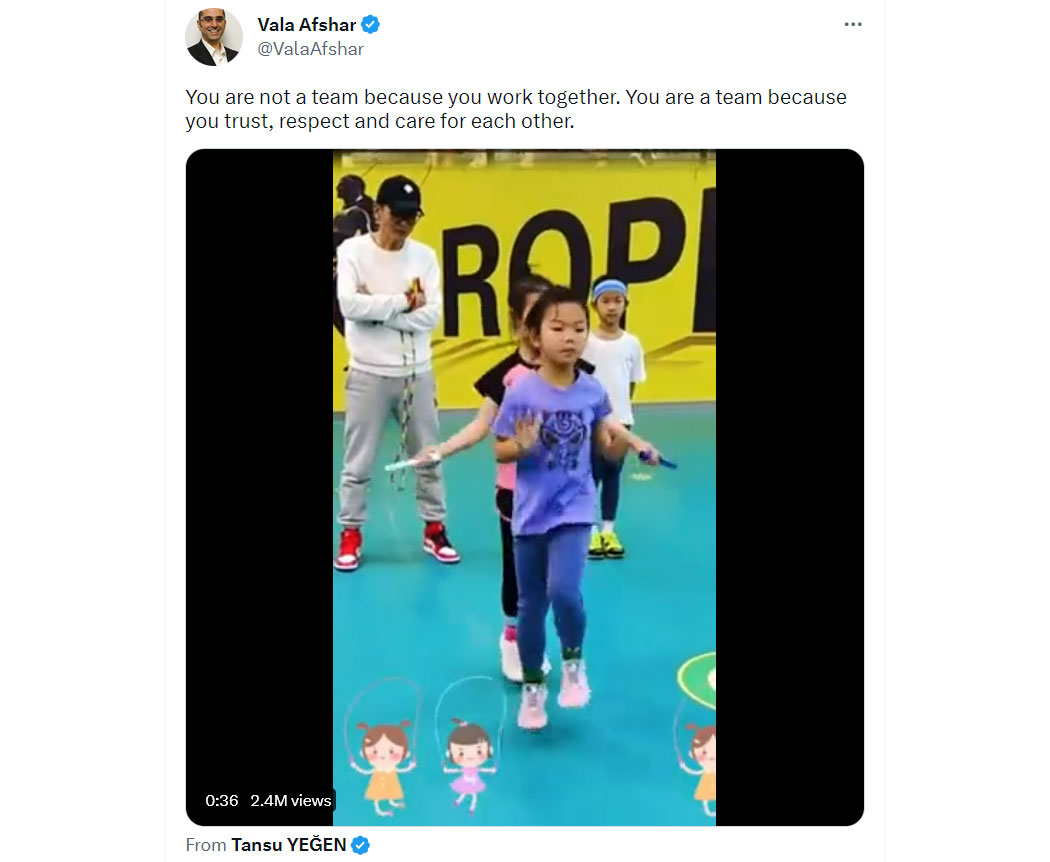Click the "From" label below the video
1050x862 pixels.
[x=206, y=845]
